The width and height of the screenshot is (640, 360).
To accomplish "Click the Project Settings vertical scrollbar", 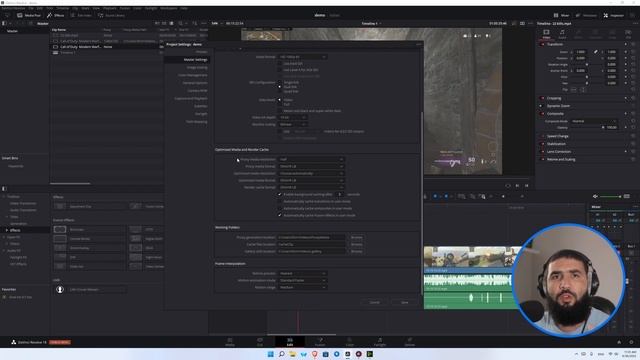I will pyautogui.click(x=421, y=203).
